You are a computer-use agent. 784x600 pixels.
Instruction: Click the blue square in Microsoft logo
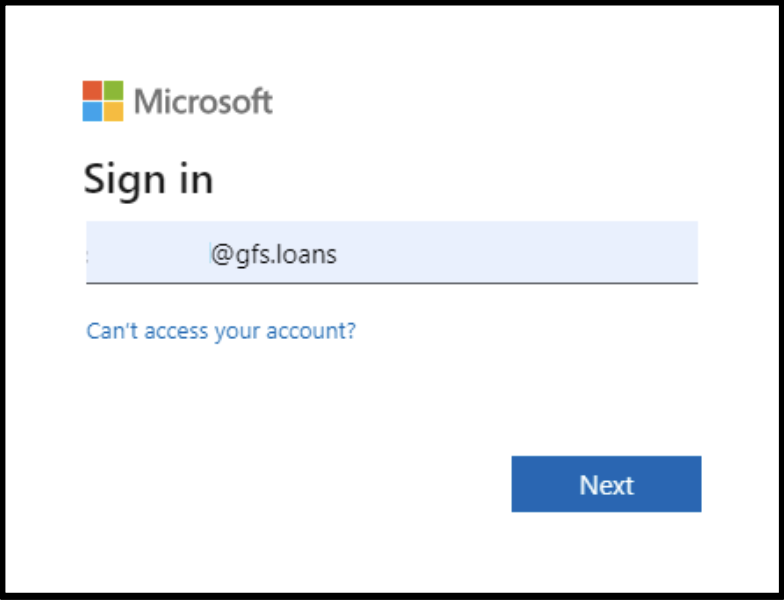[92, 111]
